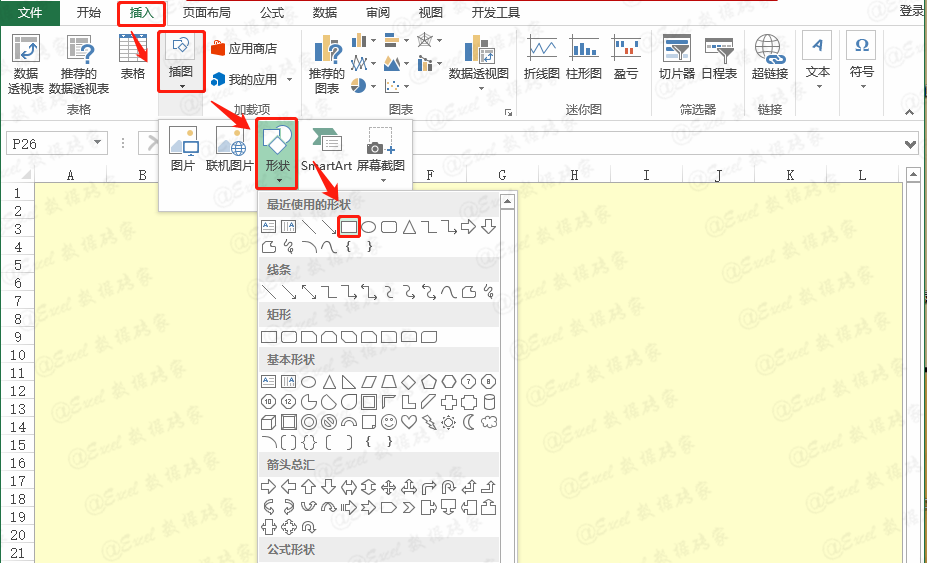Choose the sun shape

pyautogui.click(x=449, y=422)
